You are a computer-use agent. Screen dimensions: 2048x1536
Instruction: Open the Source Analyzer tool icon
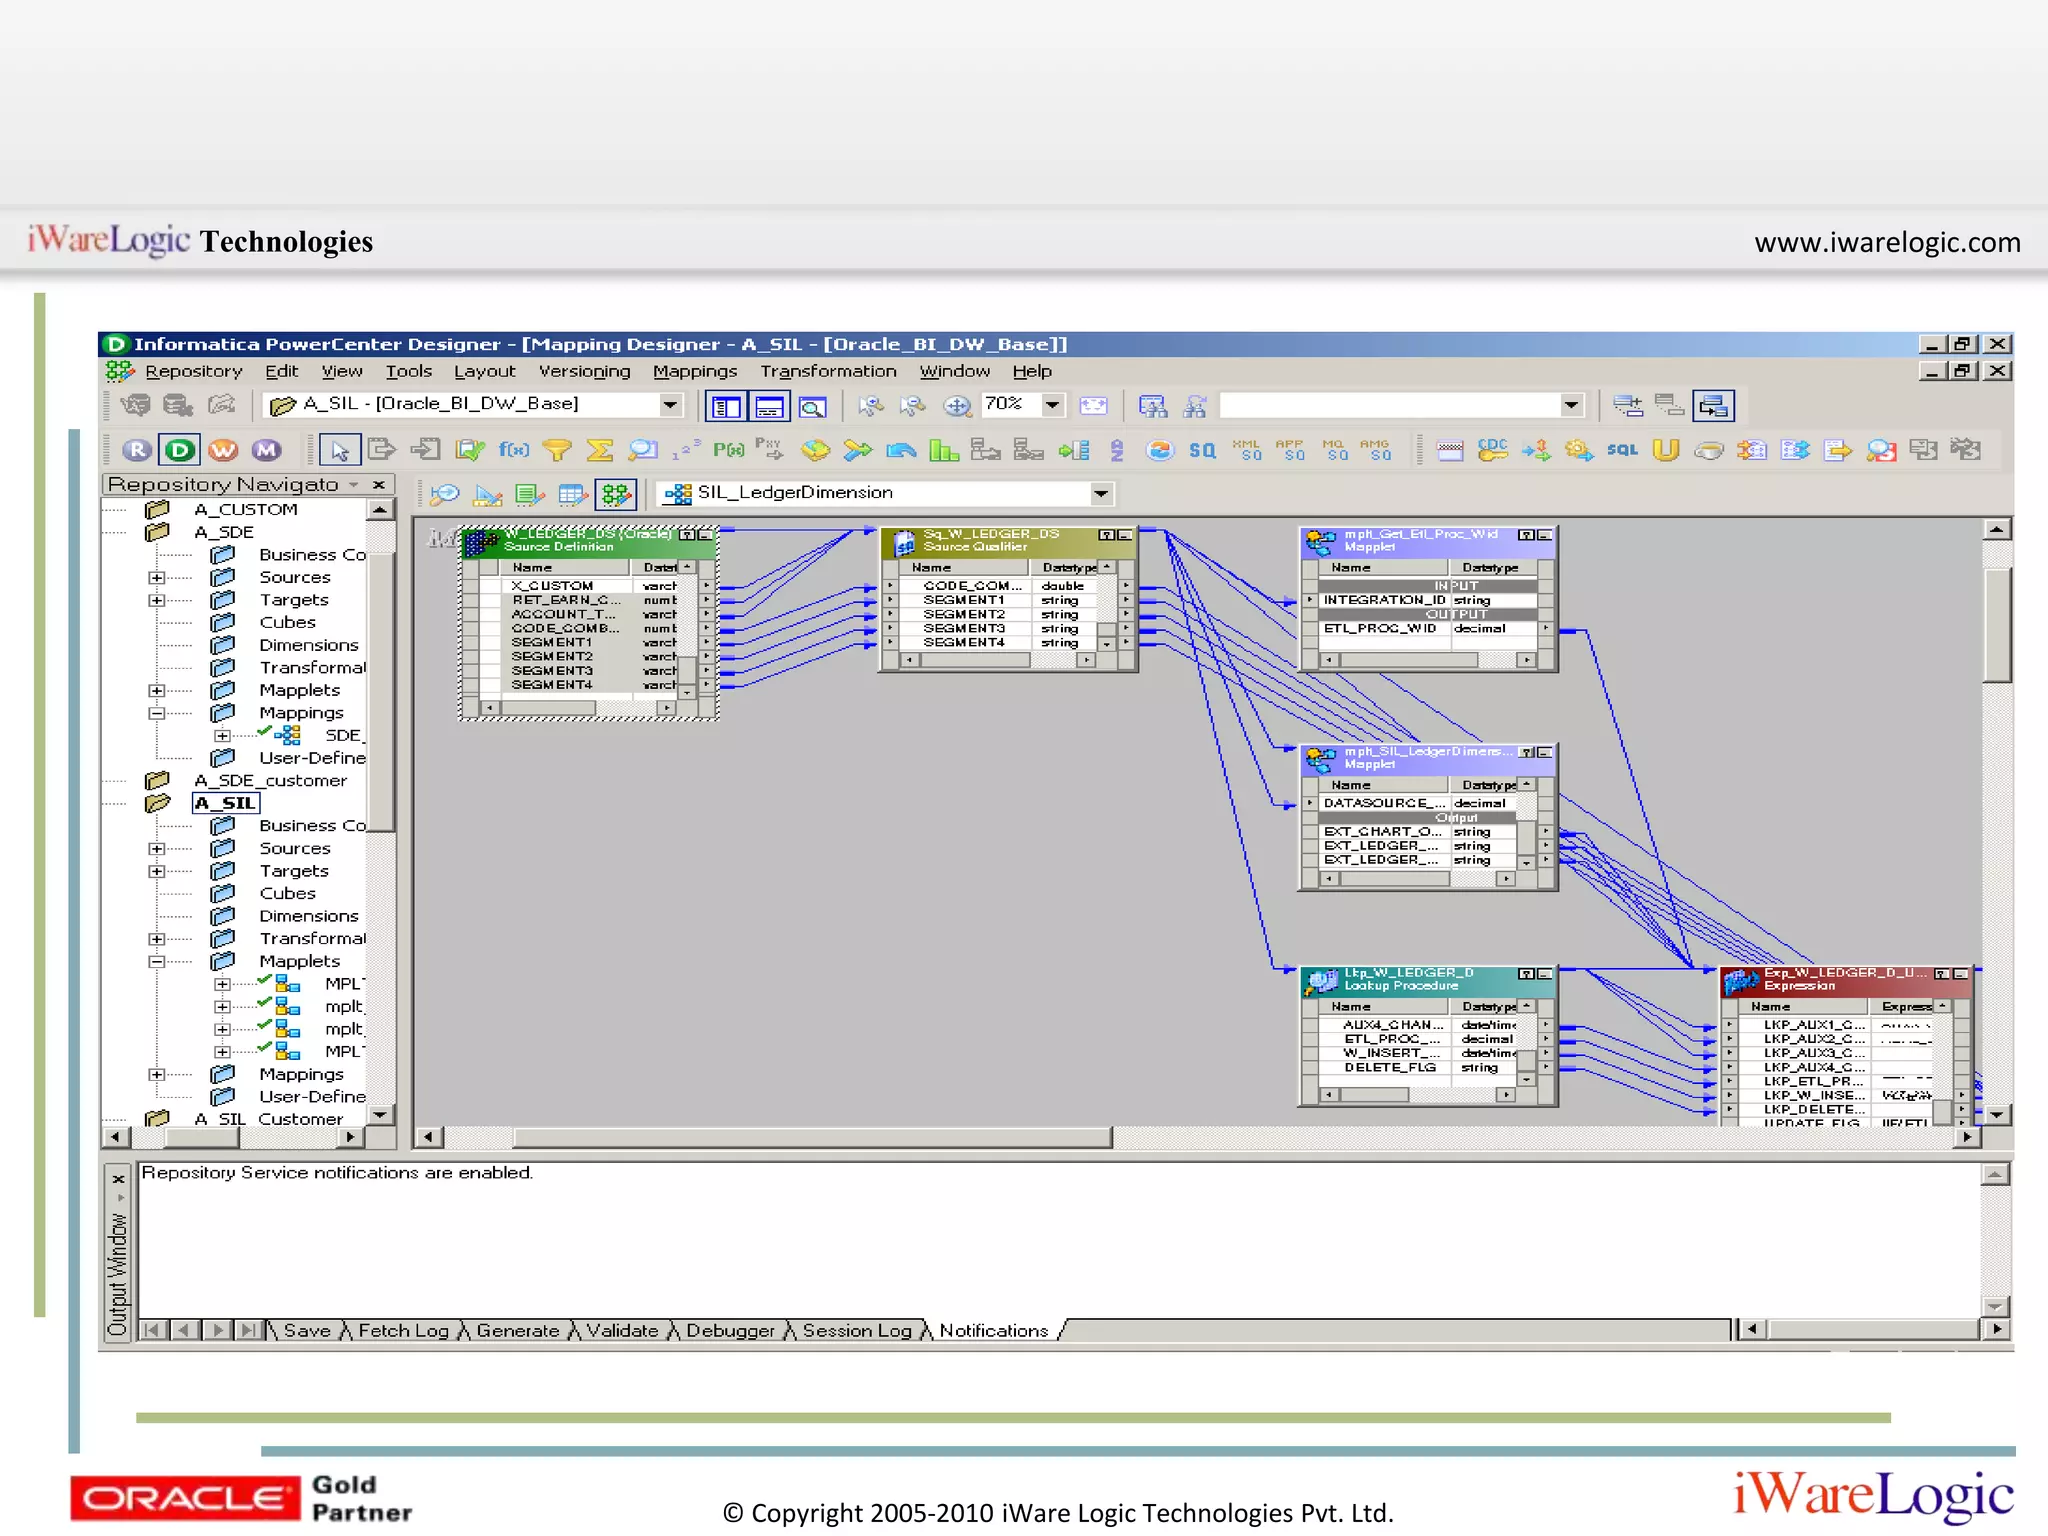point(444,494)
